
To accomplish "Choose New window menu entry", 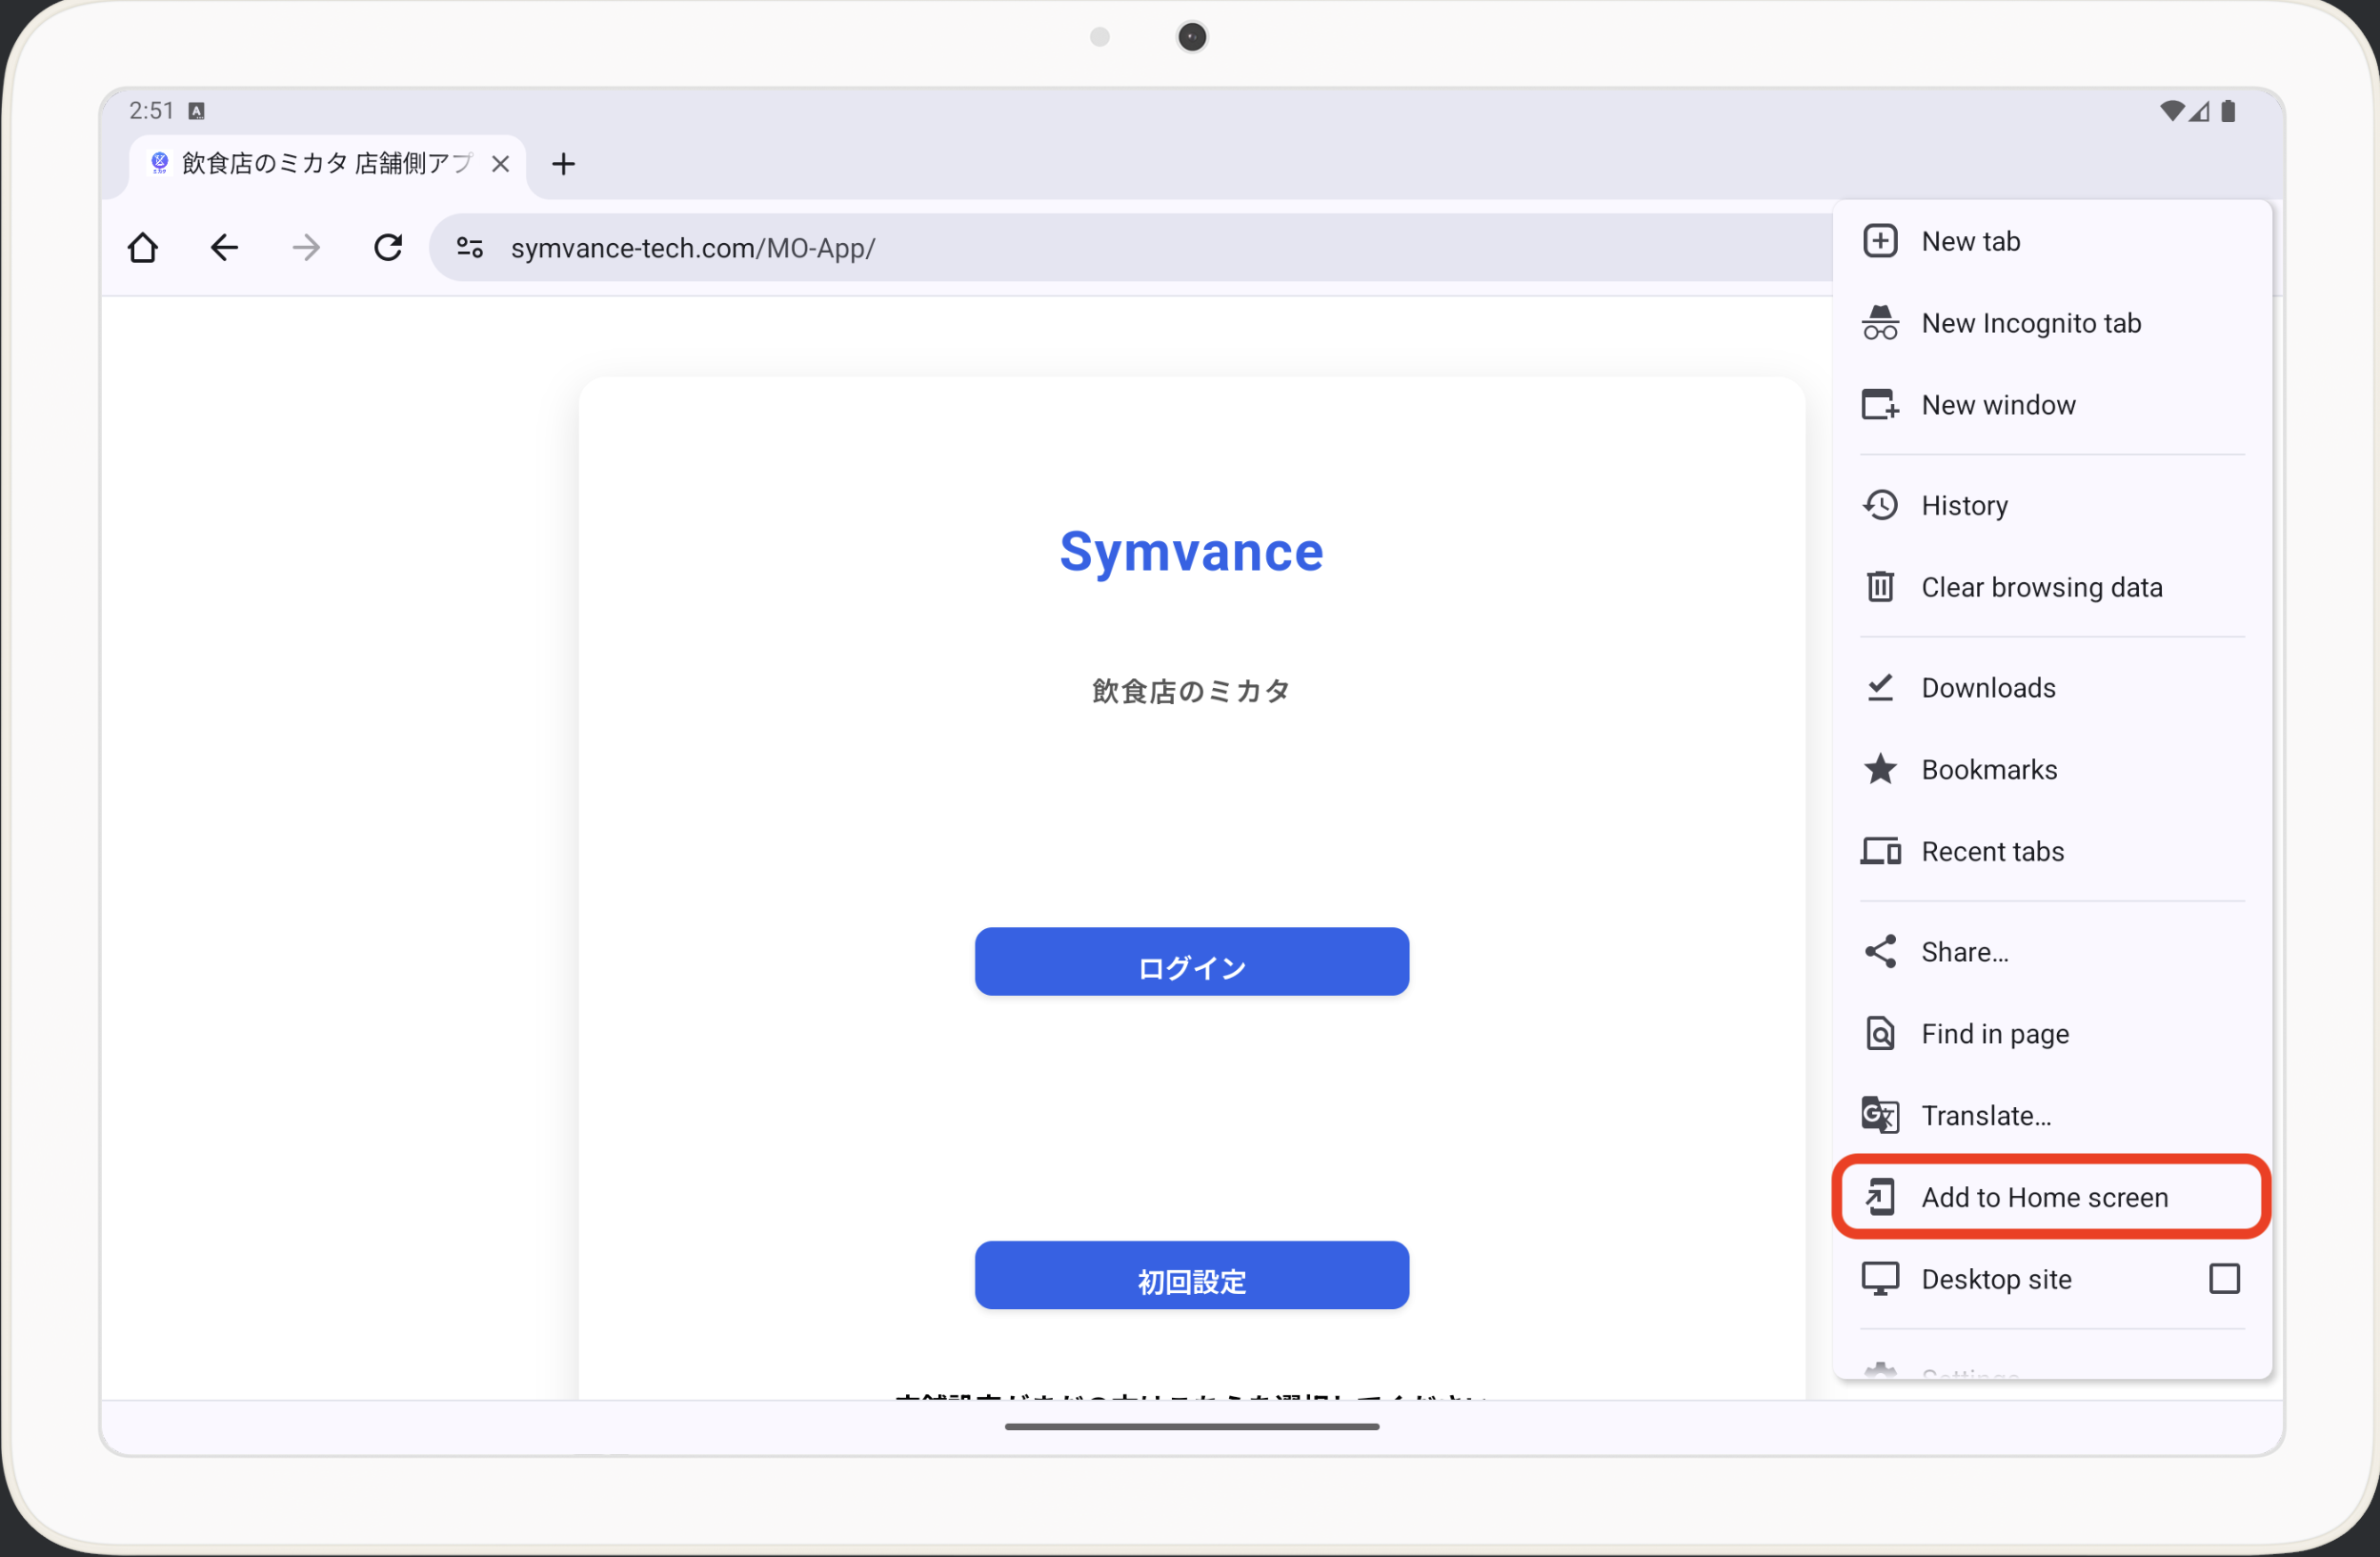I will [2052, 405].
